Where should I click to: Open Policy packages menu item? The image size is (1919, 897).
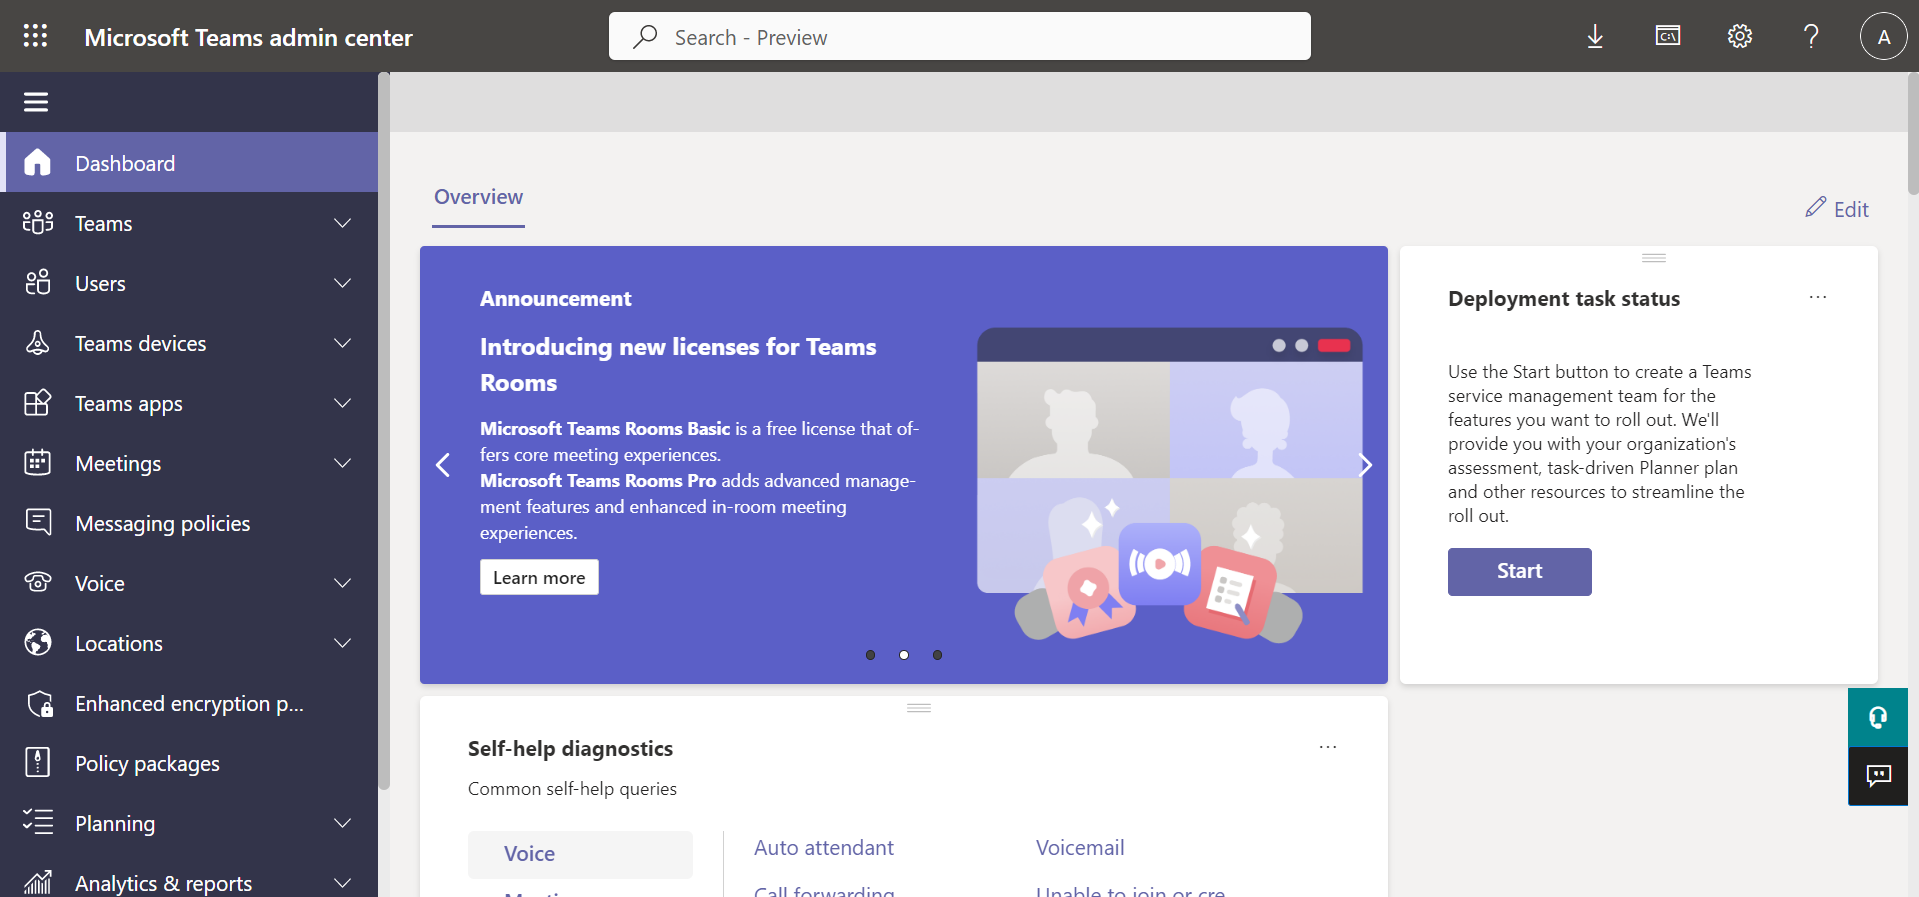click(x=189, y=763)
